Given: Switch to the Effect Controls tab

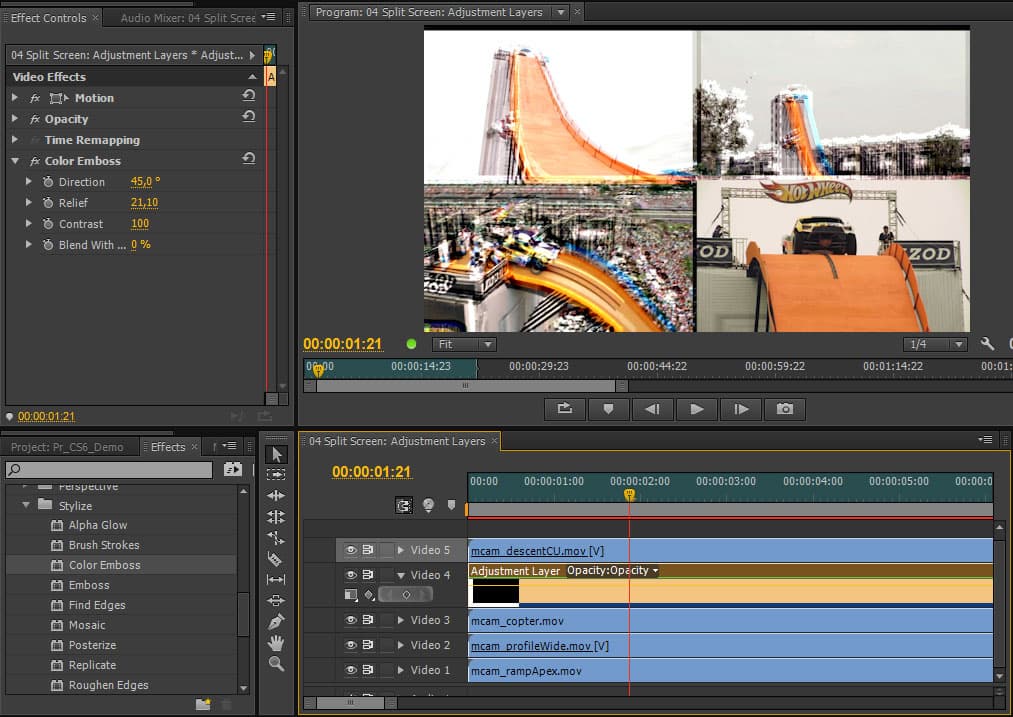Looking at the screenshot, I should point(48,18).
